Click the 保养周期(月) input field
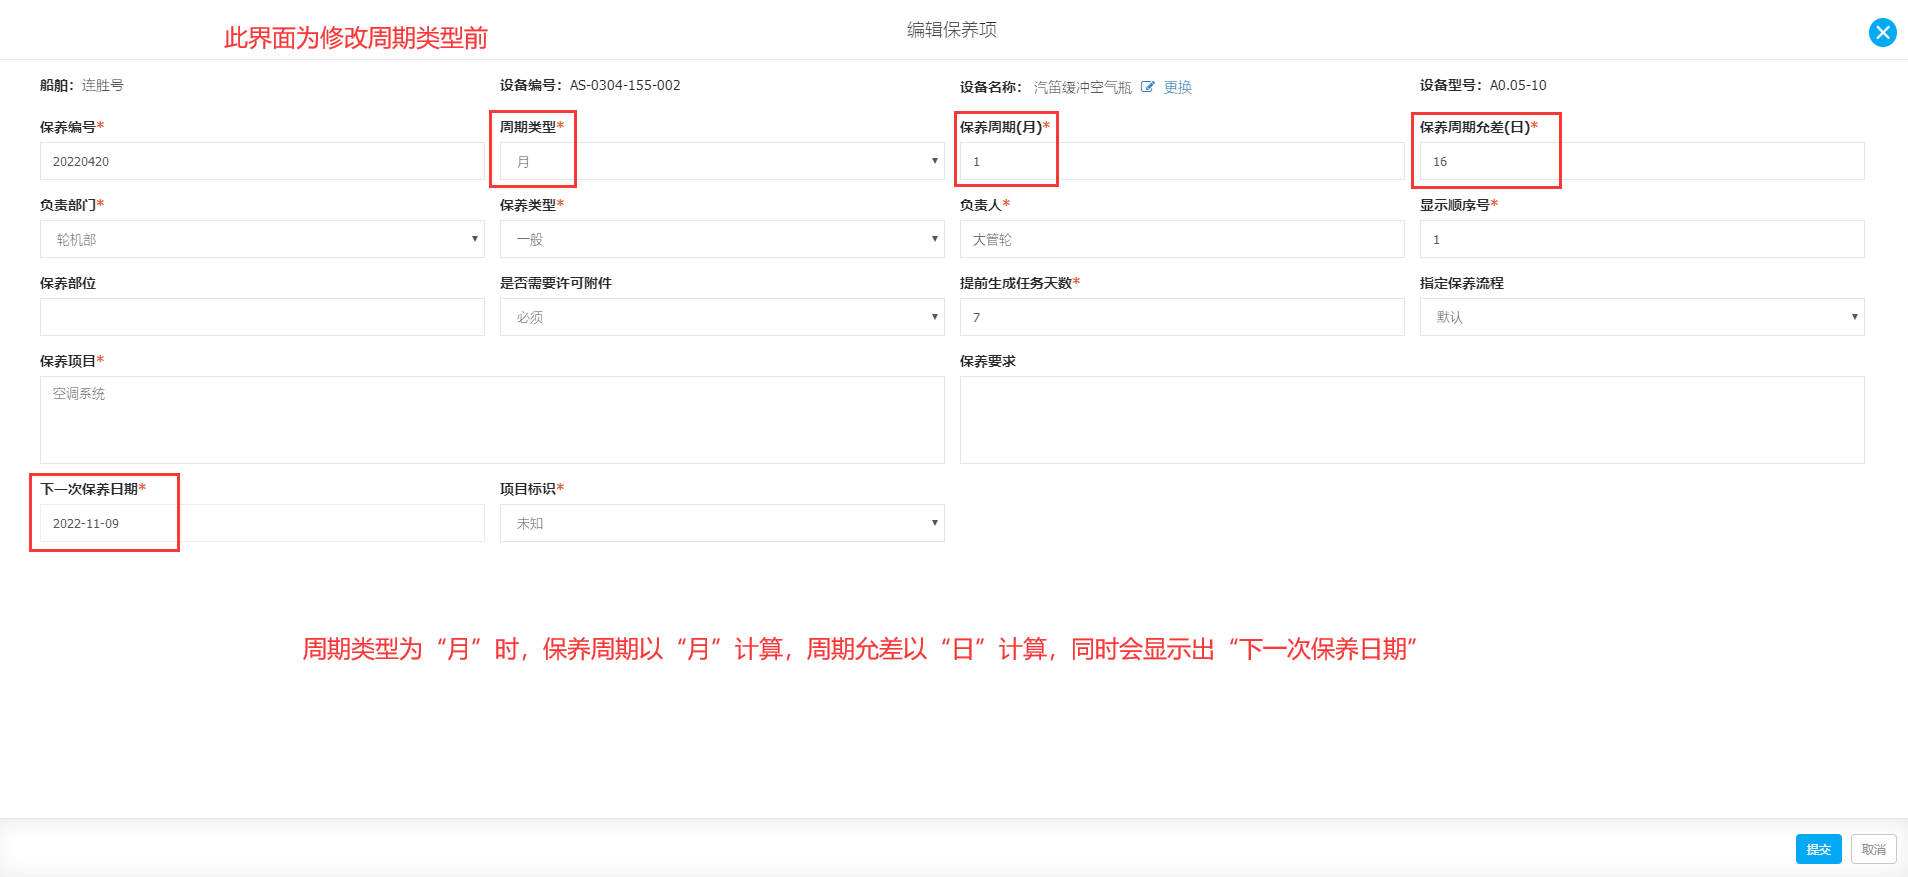1908x877 pixels. pos(1182,161)
